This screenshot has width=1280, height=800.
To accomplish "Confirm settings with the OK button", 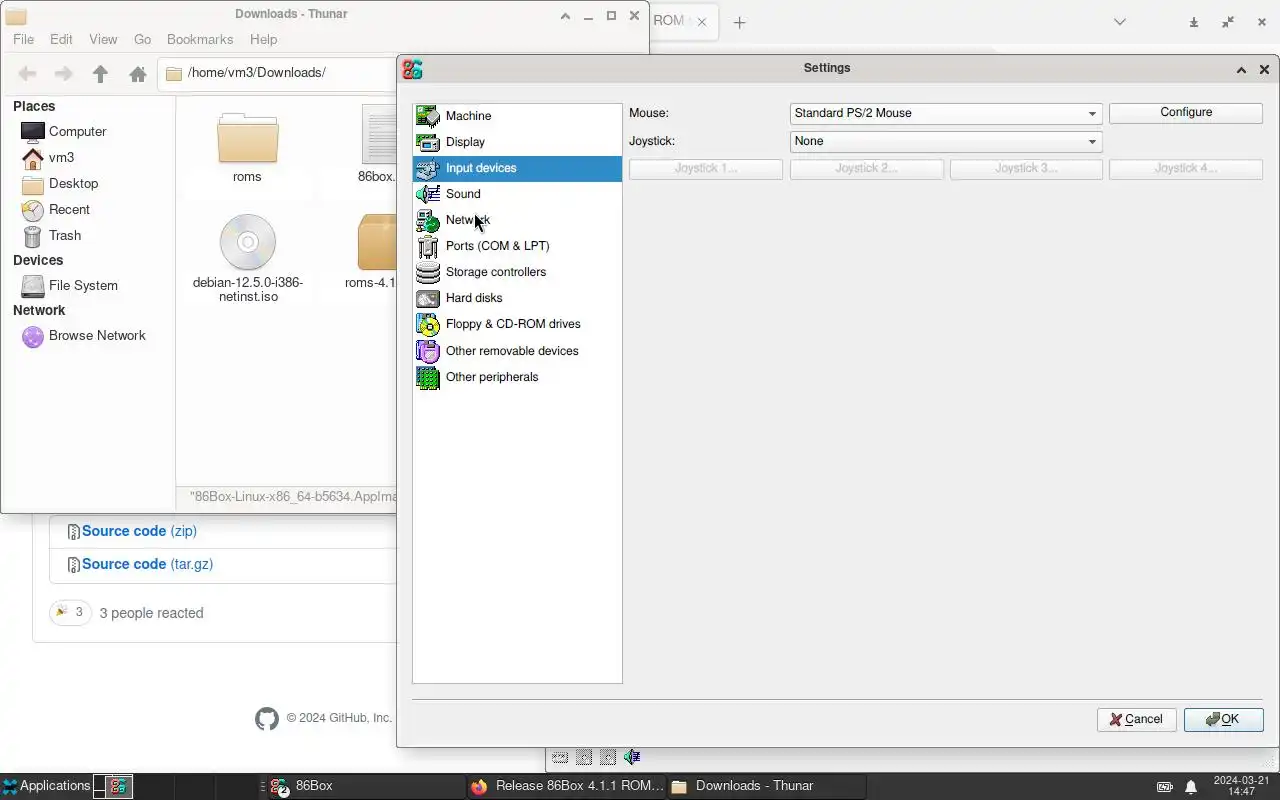I will (1223, 719).
